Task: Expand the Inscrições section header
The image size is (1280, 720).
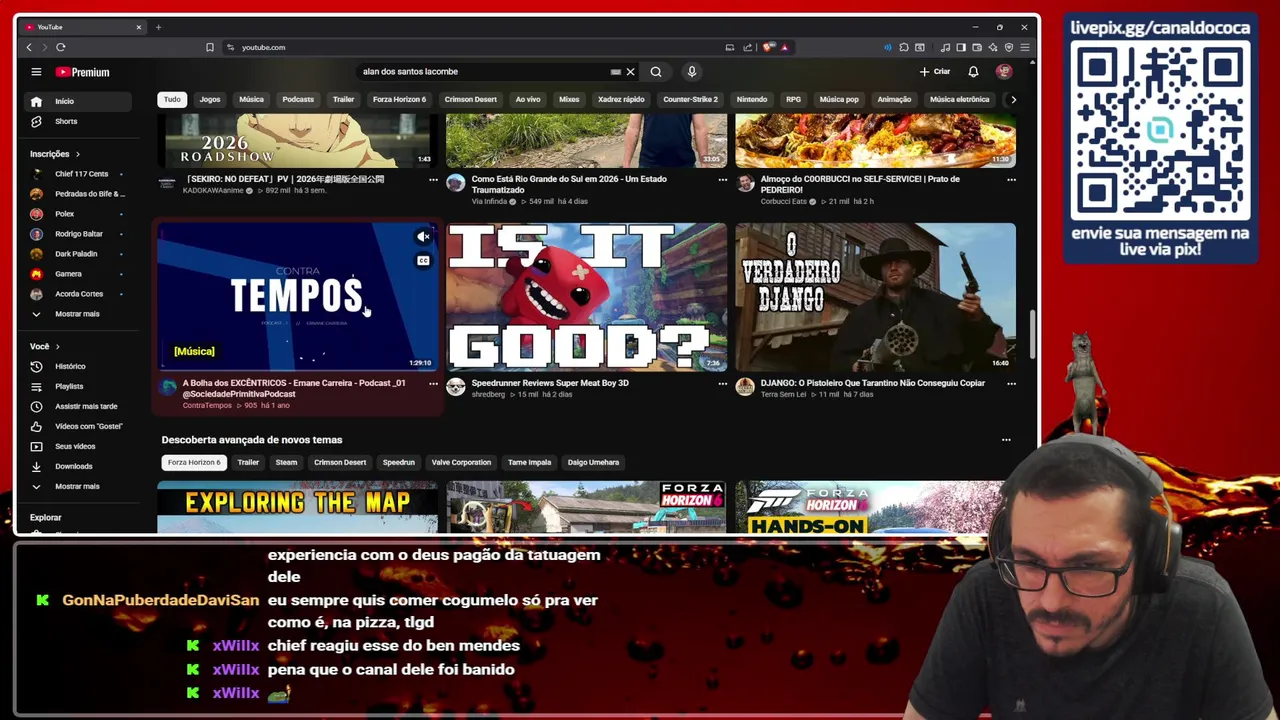Action: click(x=55, y=154)
